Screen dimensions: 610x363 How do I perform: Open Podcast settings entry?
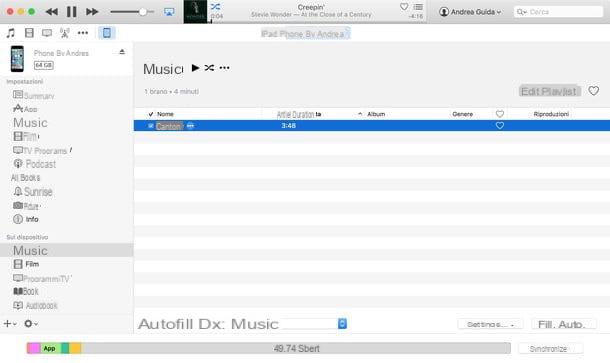pyautogui.click(x=35, y=164)
